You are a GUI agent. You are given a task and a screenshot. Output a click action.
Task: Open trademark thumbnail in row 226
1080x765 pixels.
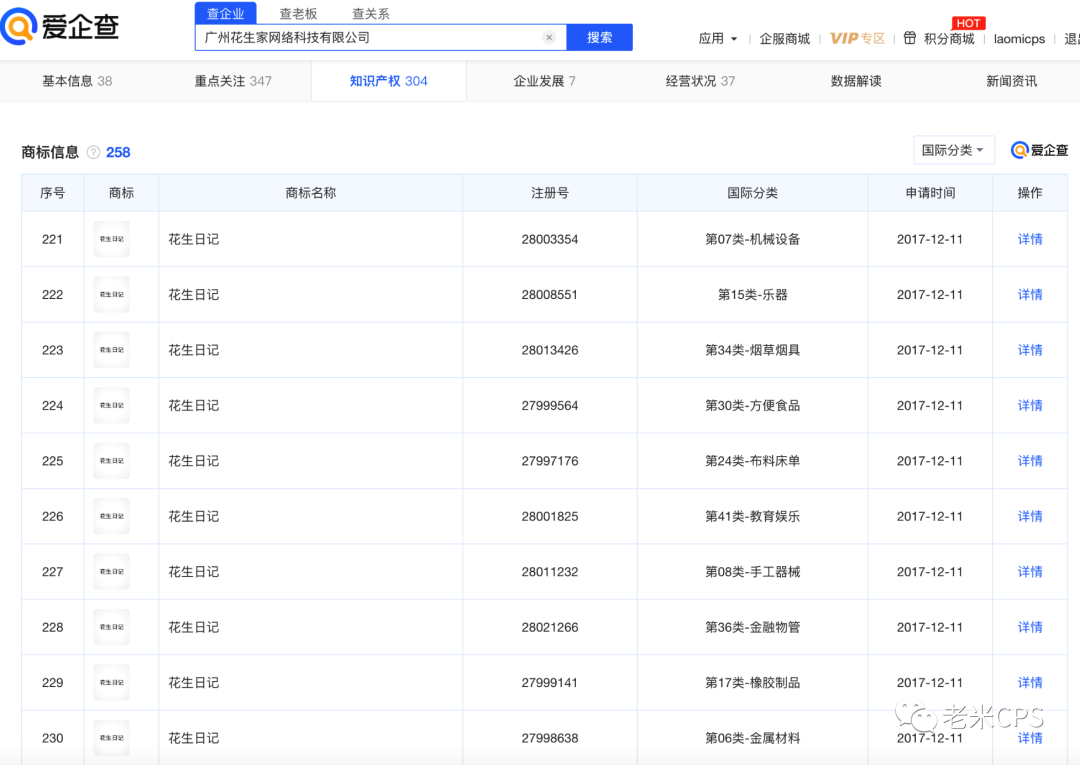point(112,516)
